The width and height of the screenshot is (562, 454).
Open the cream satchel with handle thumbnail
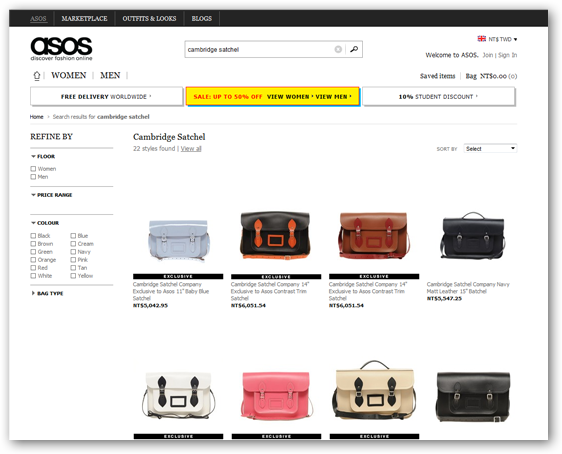[374, 390]
